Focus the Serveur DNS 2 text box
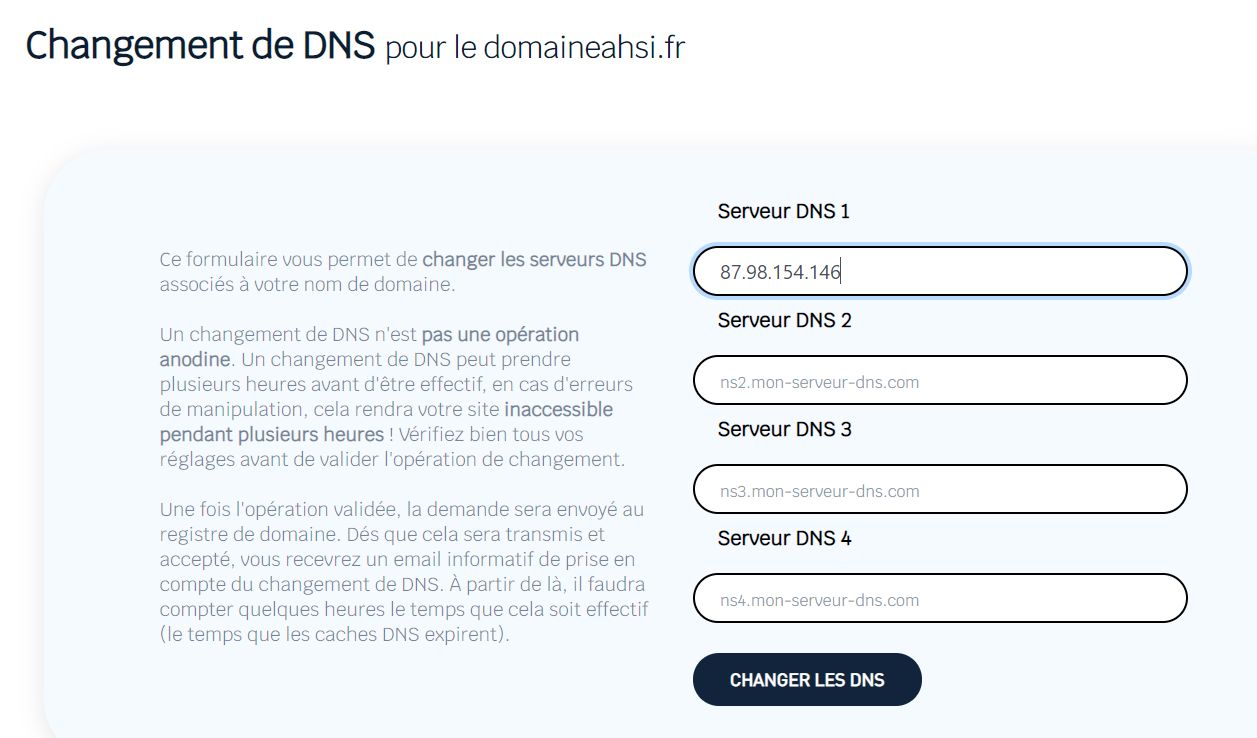This screenshot has height=738, width=1257. click(940, 381)
